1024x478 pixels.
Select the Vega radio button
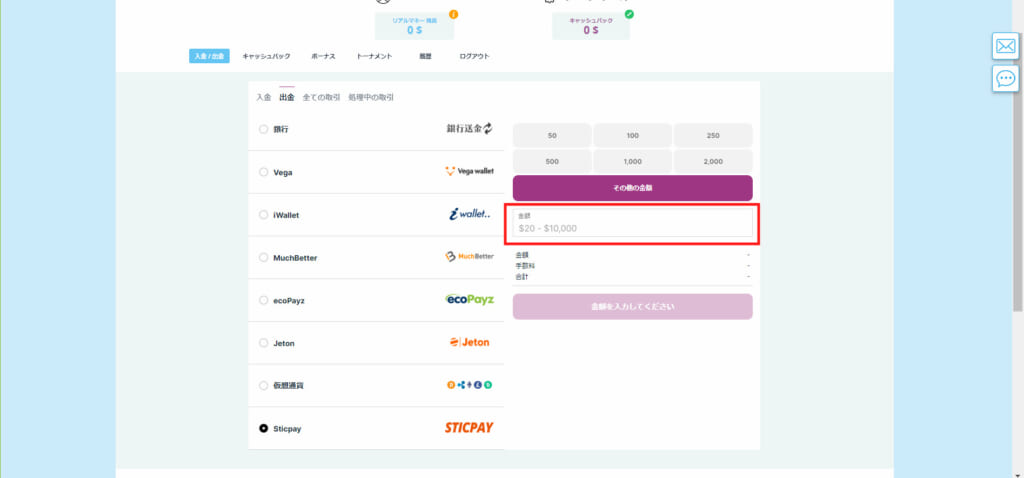point(263,172)
